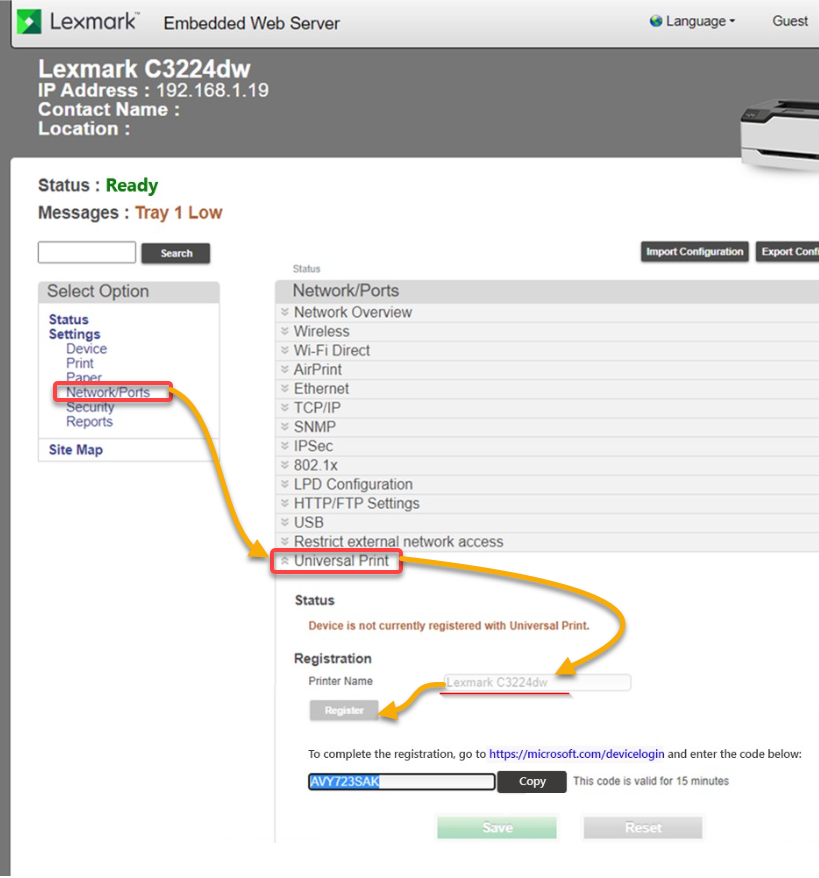
Task: Click the not currently registered status message
Action: point(448,625)
